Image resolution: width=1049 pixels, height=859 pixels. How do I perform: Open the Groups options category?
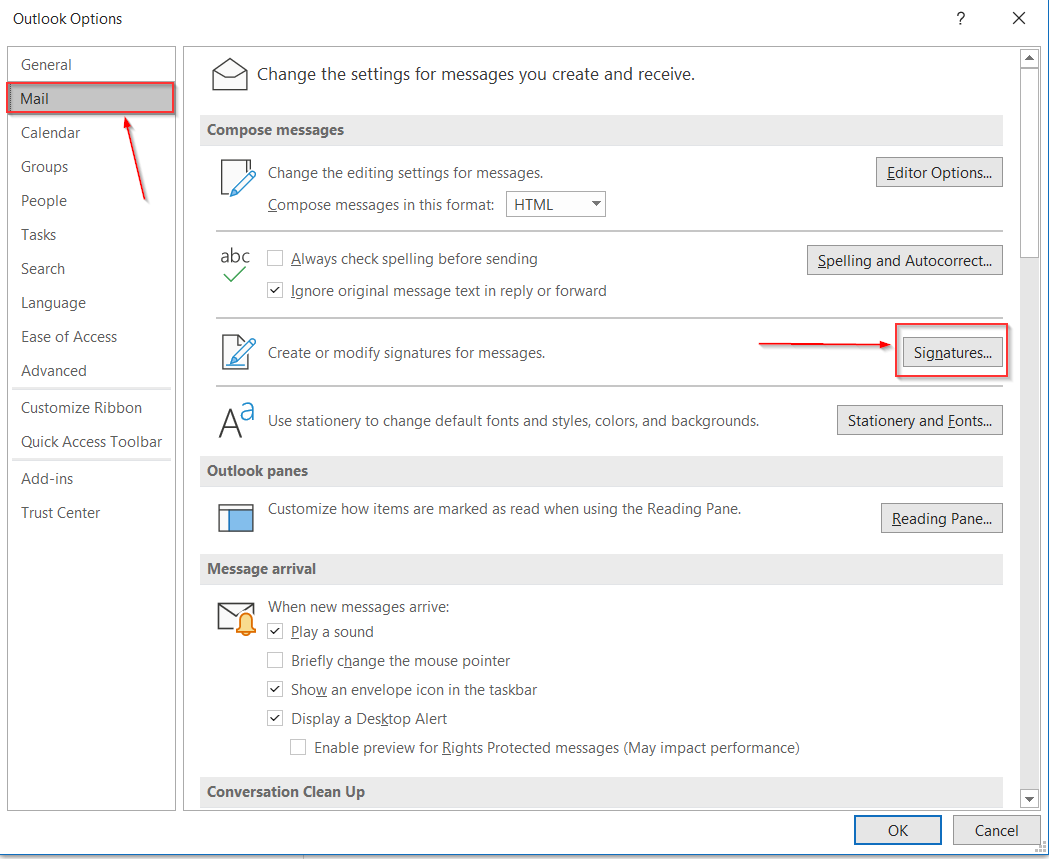point(92,167)
